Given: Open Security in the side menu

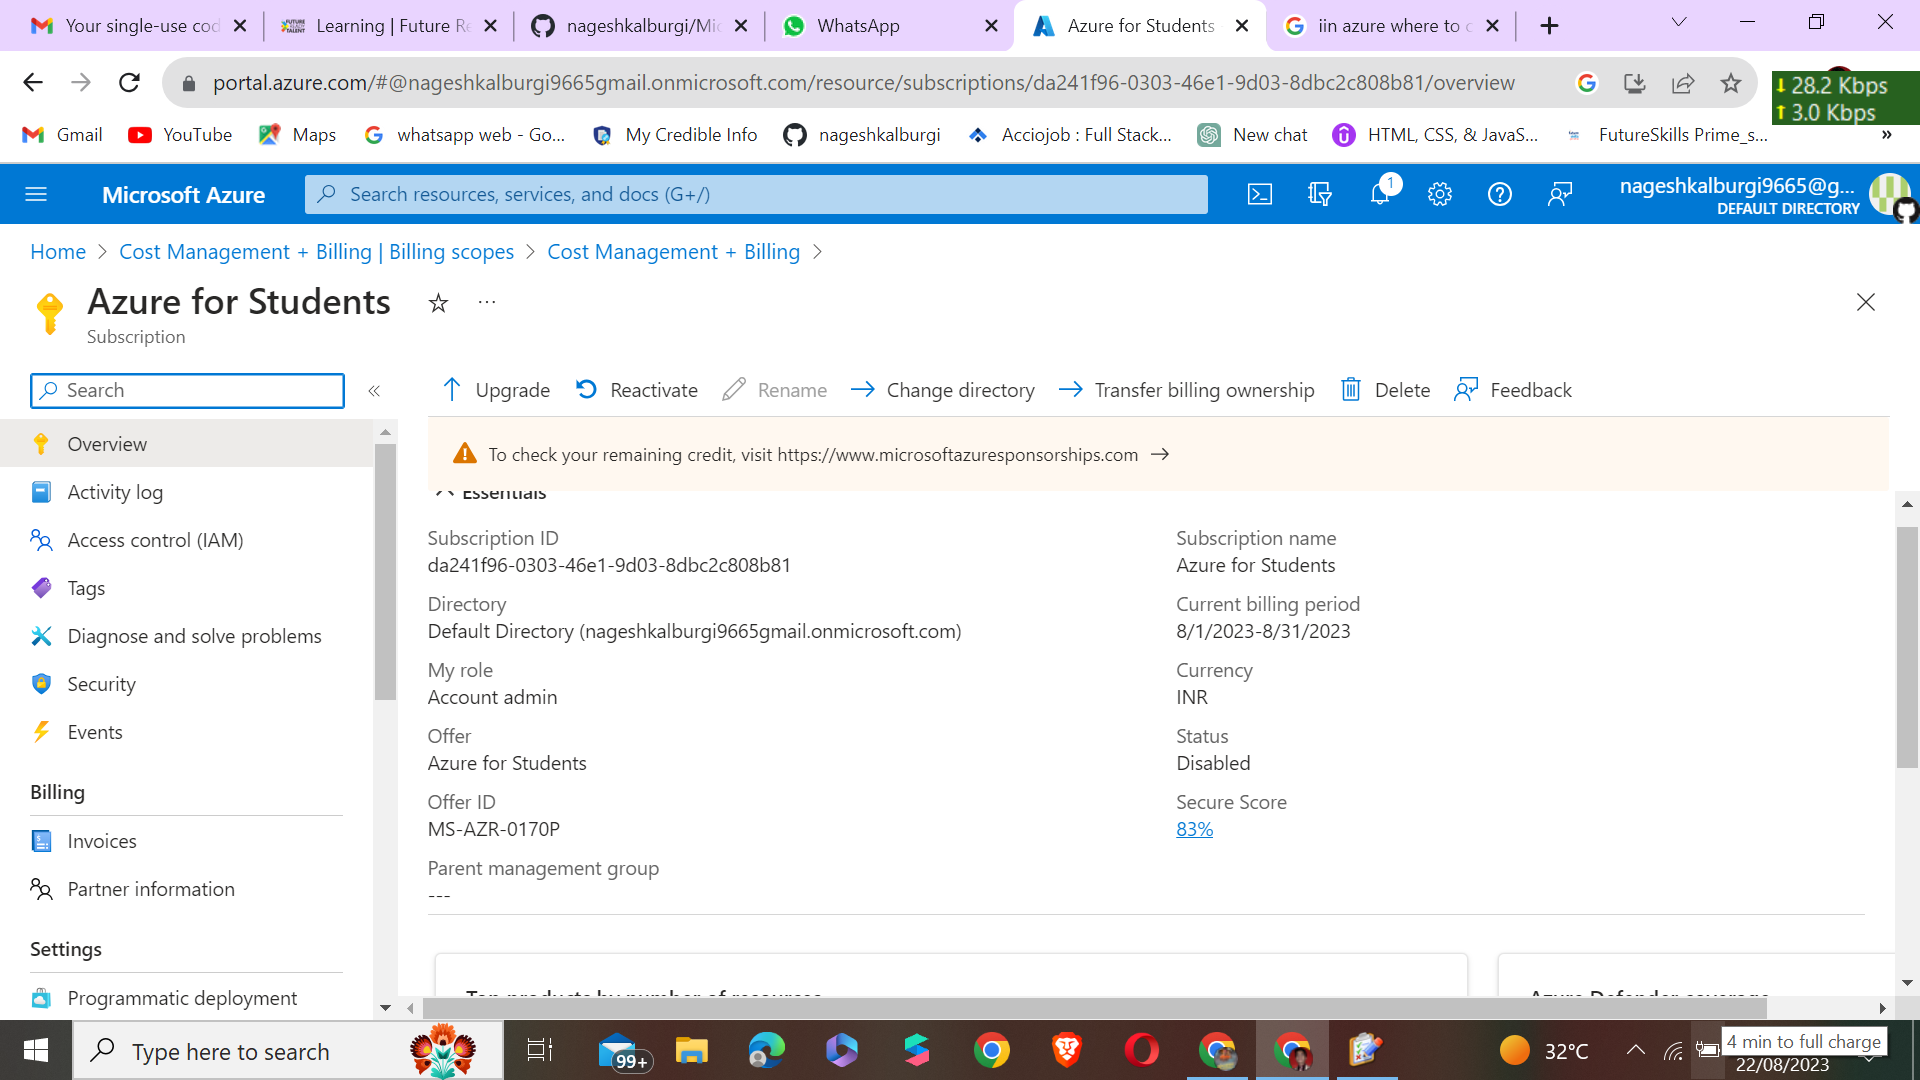Looking at the screenshot, I should [186, 684].
